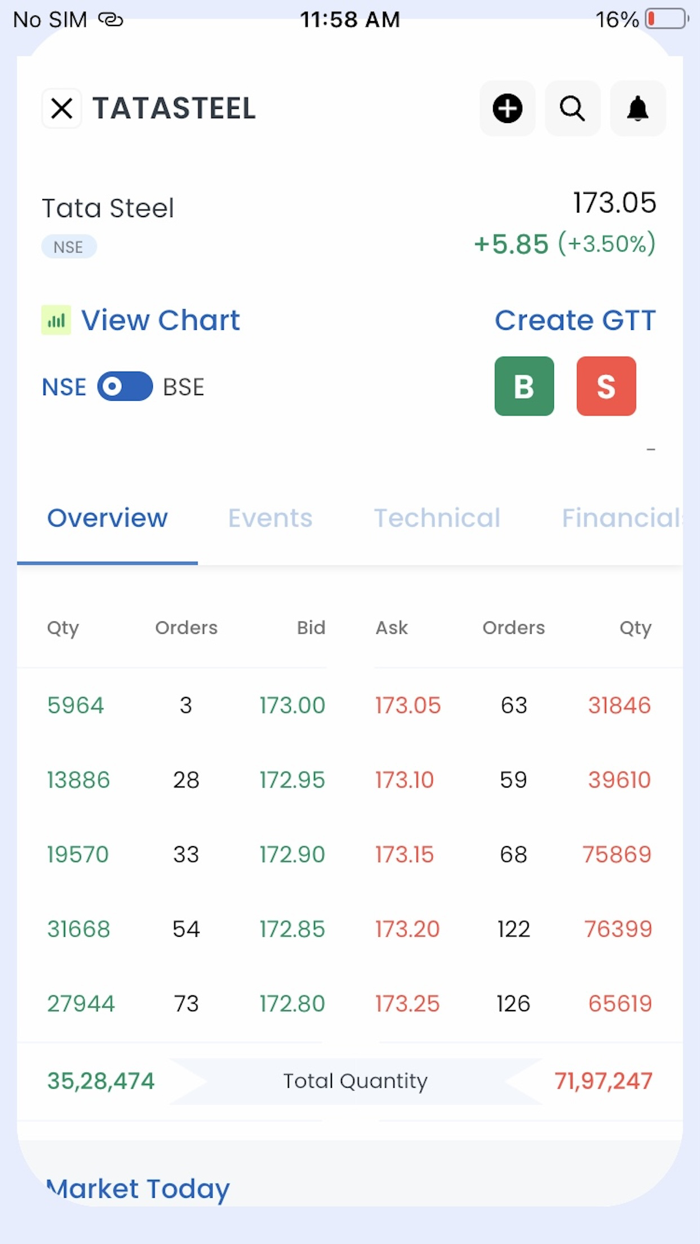
Task: Open the Financial tab
Action: click(620, 518)
